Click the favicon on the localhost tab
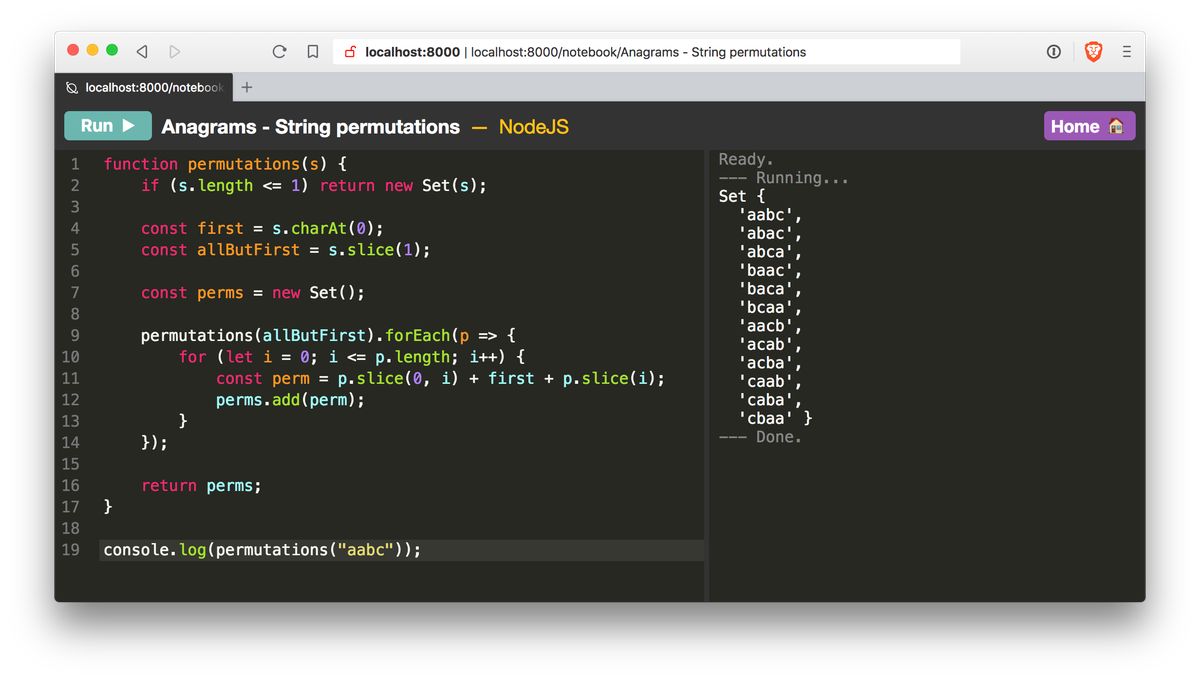 71,87
